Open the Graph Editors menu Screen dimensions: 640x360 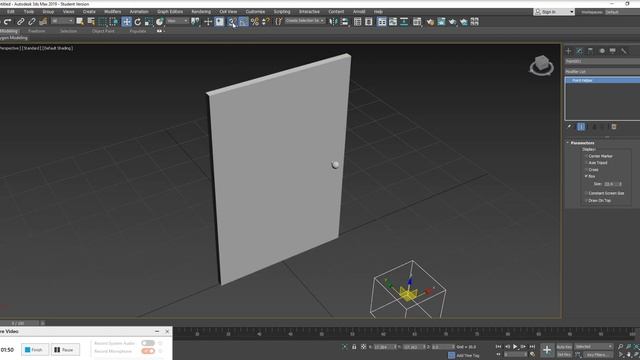click(170, 11)
